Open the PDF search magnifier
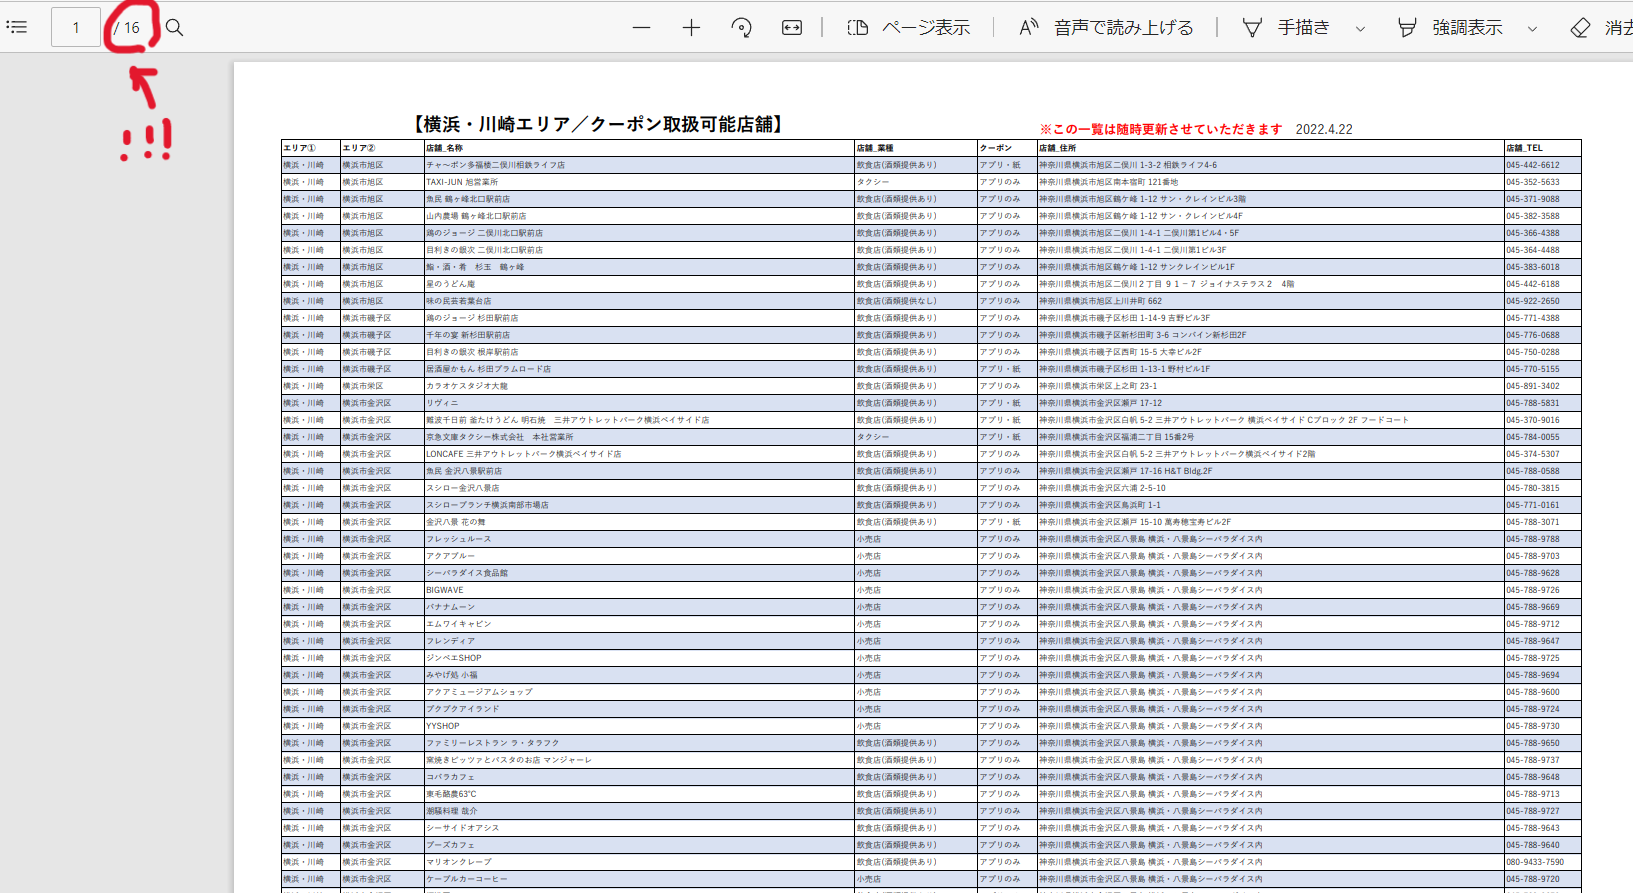Image resolution: width=1633 pixels, height=893 pixels. [x=175, y=27]
